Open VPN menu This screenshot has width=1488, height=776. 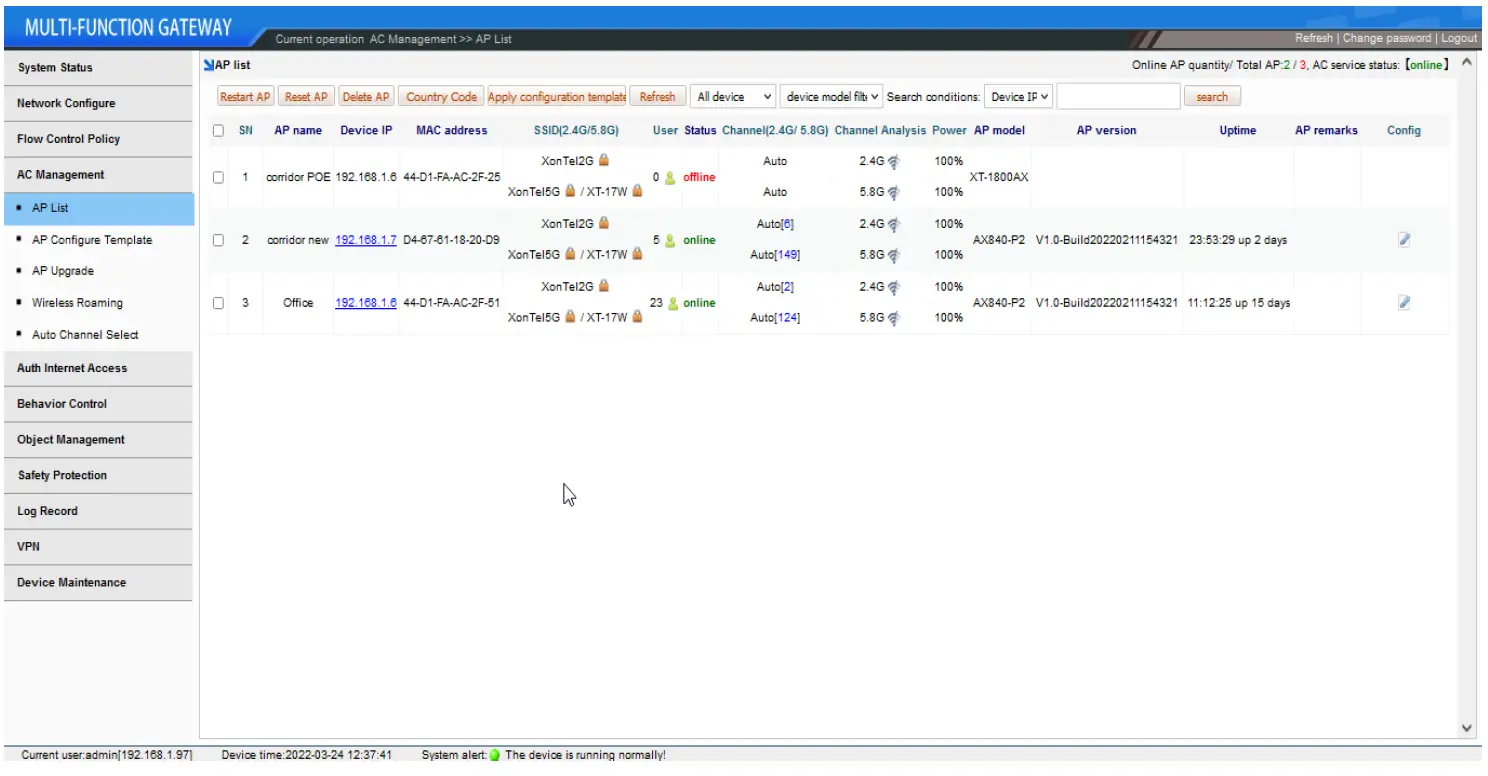(97, 547)
